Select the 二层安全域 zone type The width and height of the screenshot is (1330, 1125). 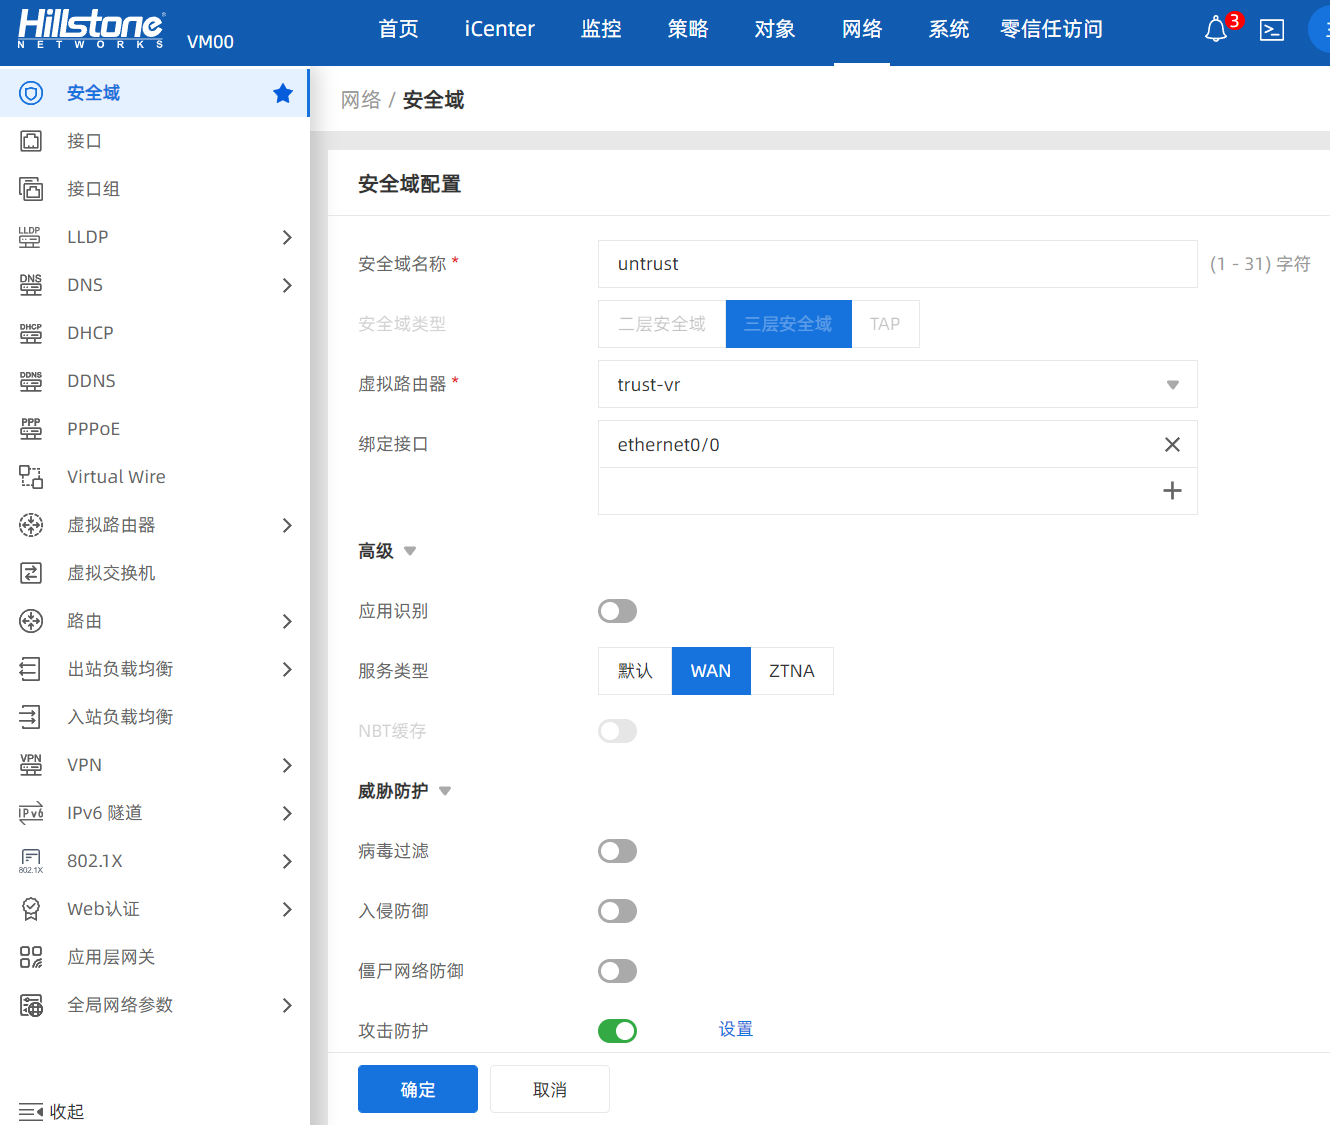(662, 324)
